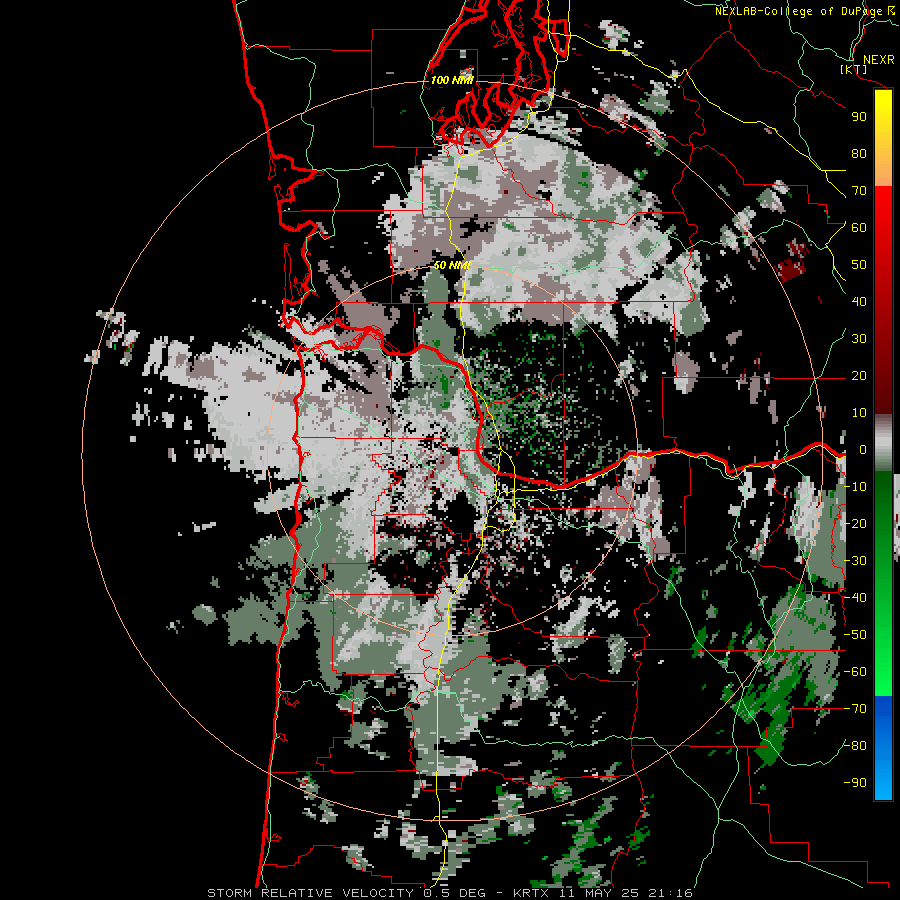Click the -40 scale label
900x900 pixels.
click(x=855, y=598)
